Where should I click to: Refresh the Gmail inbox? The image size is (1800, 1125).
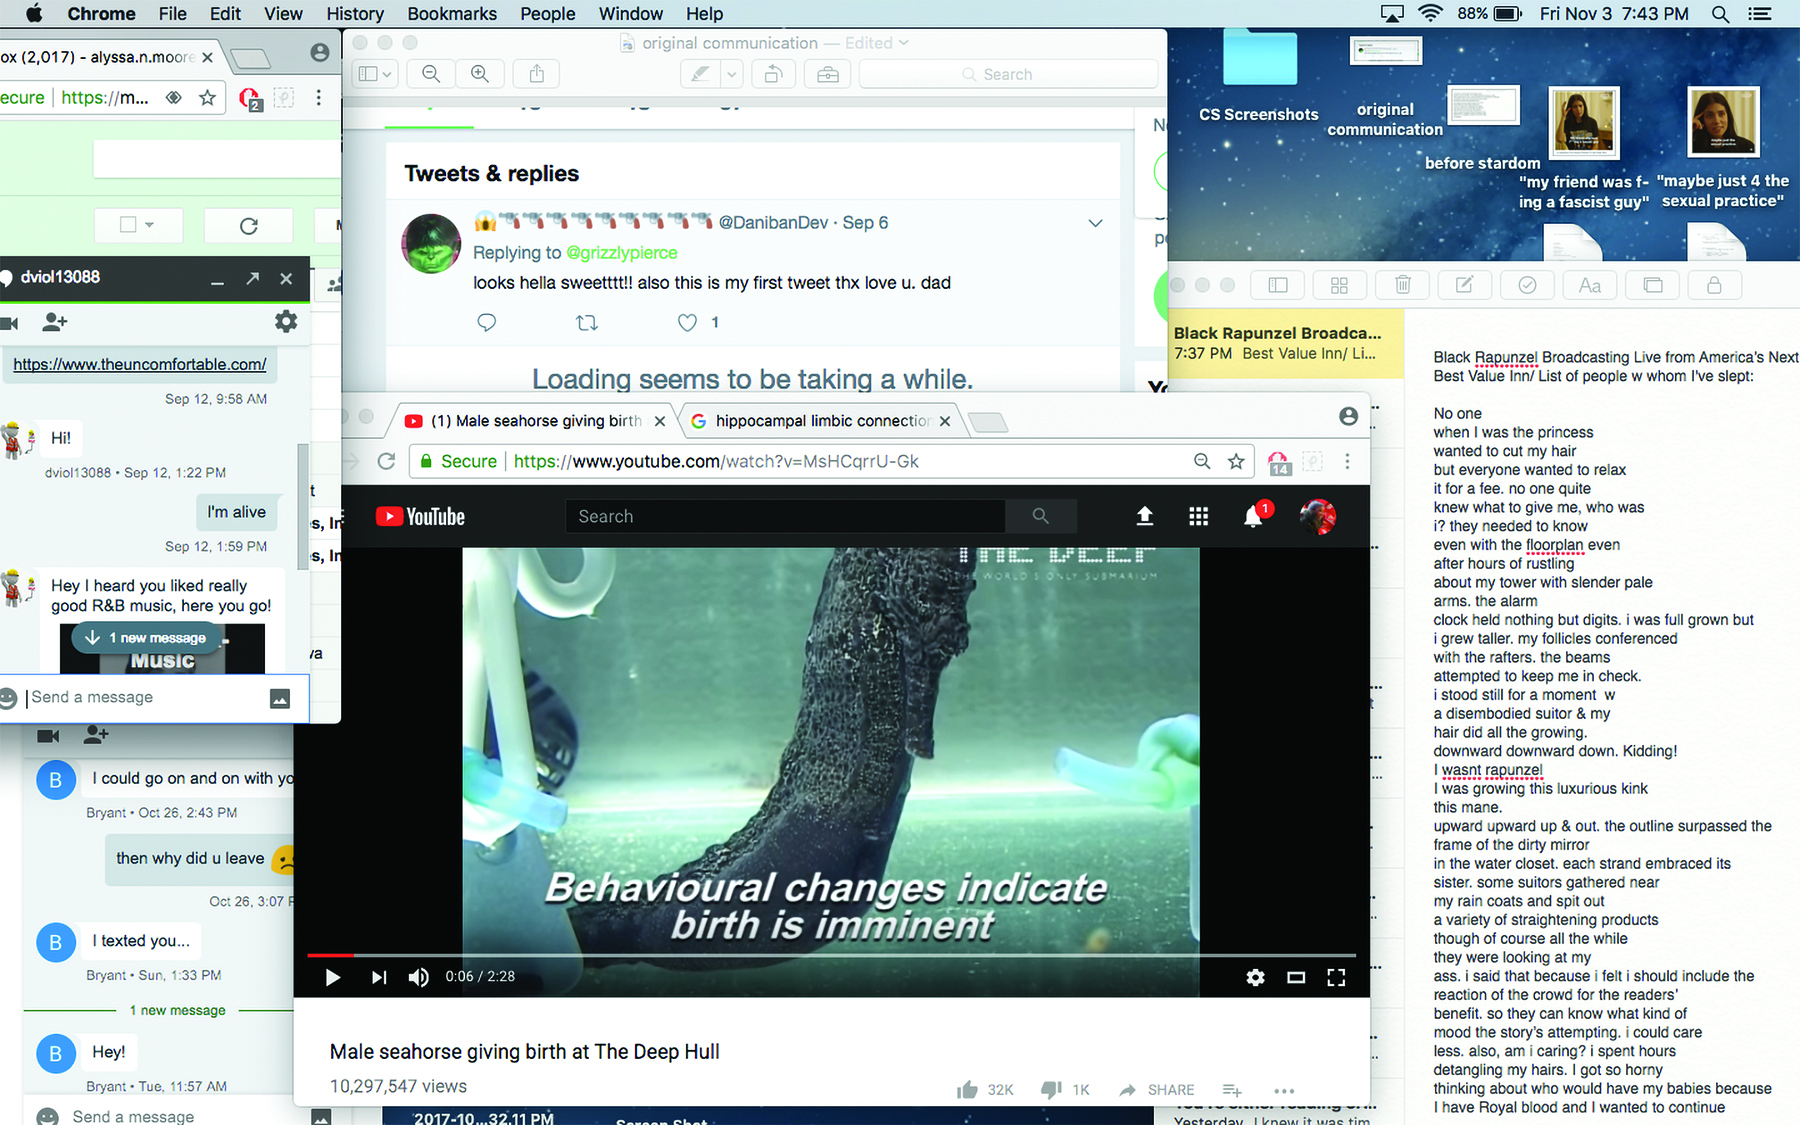(249, 225)
